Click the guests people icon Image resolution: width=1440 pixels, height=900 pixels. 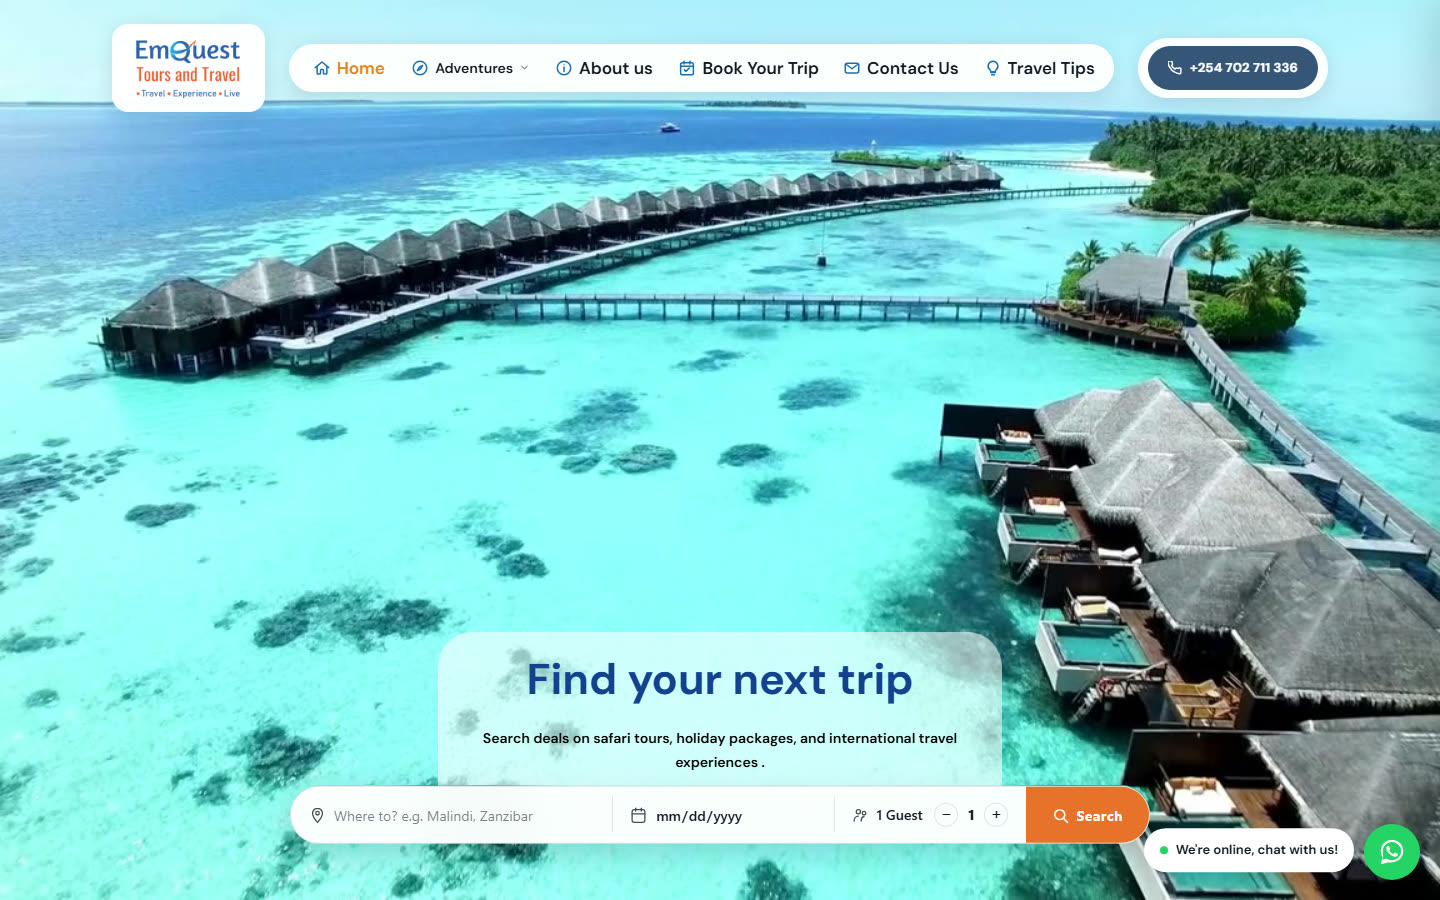point(860,815)
